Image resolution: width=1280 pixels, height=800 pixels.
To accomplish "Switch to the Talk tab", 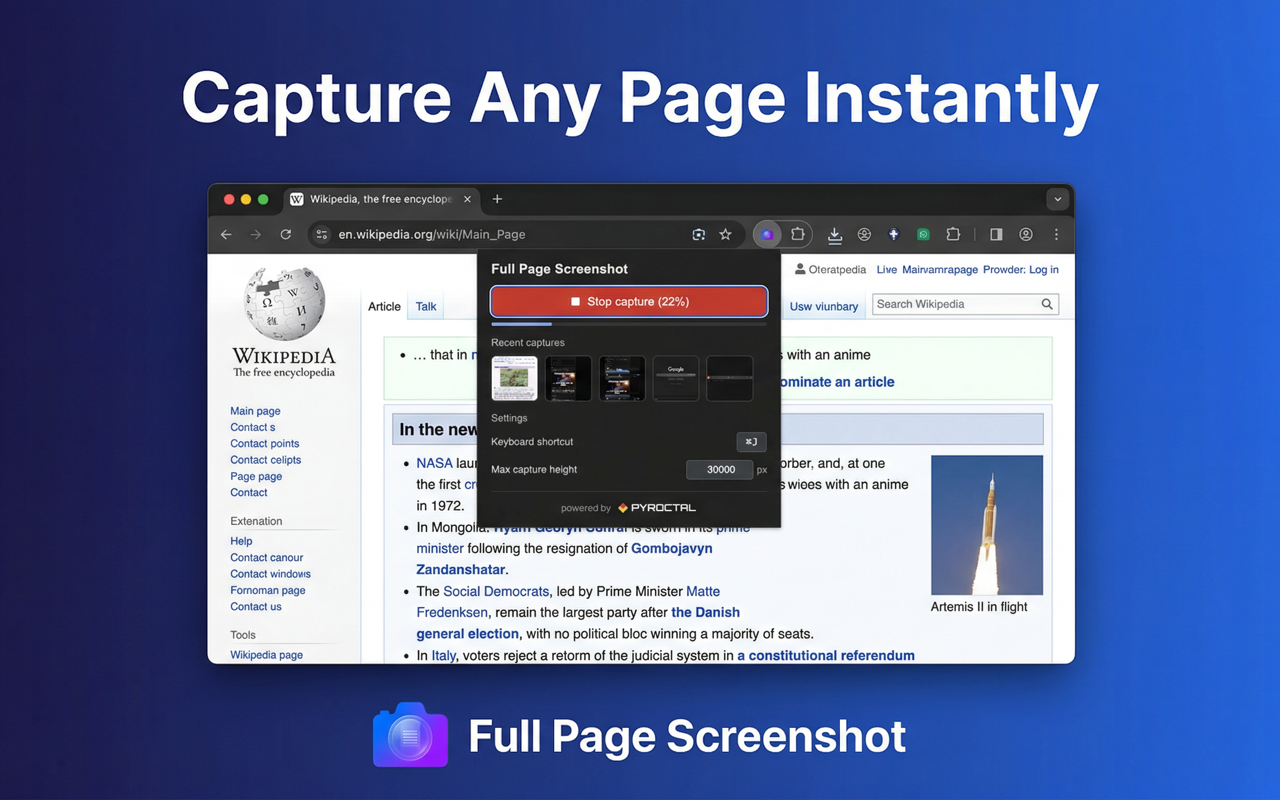I will (x=426, y=306).
